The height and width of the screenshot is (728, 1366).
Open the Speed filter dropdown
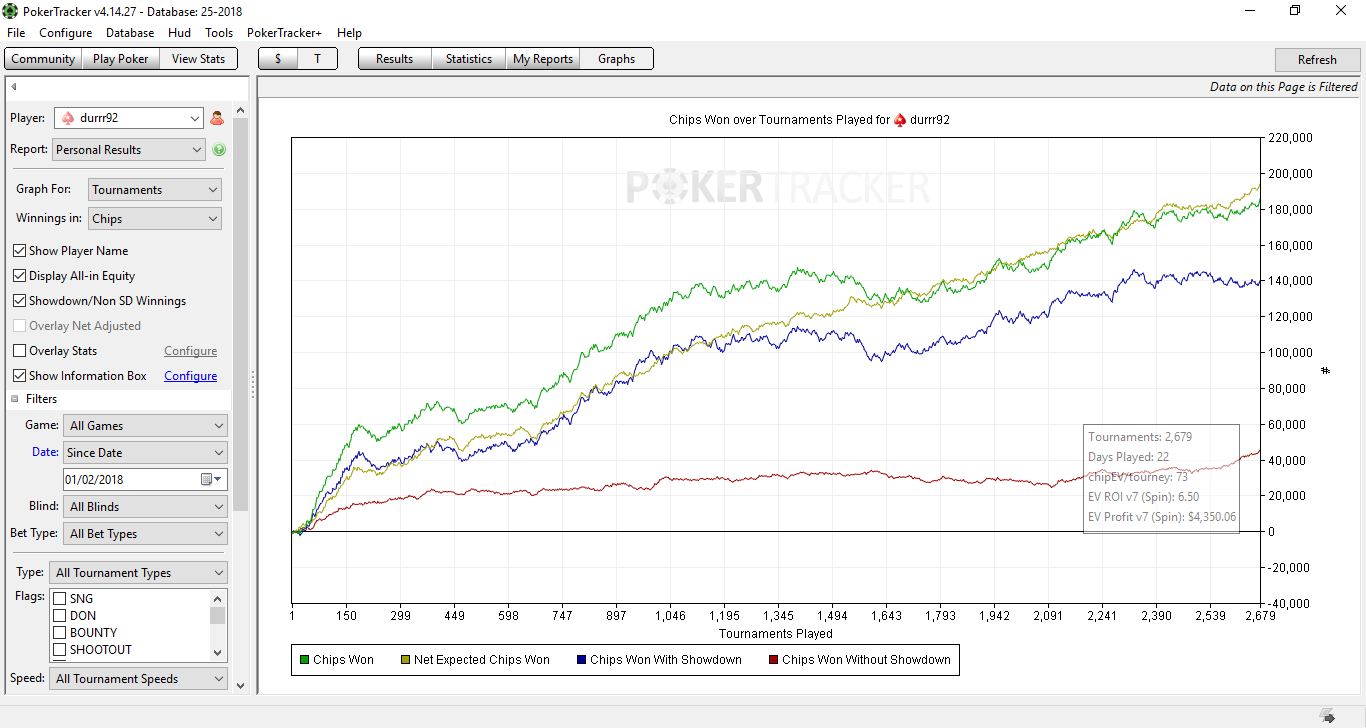coord(139,679)
